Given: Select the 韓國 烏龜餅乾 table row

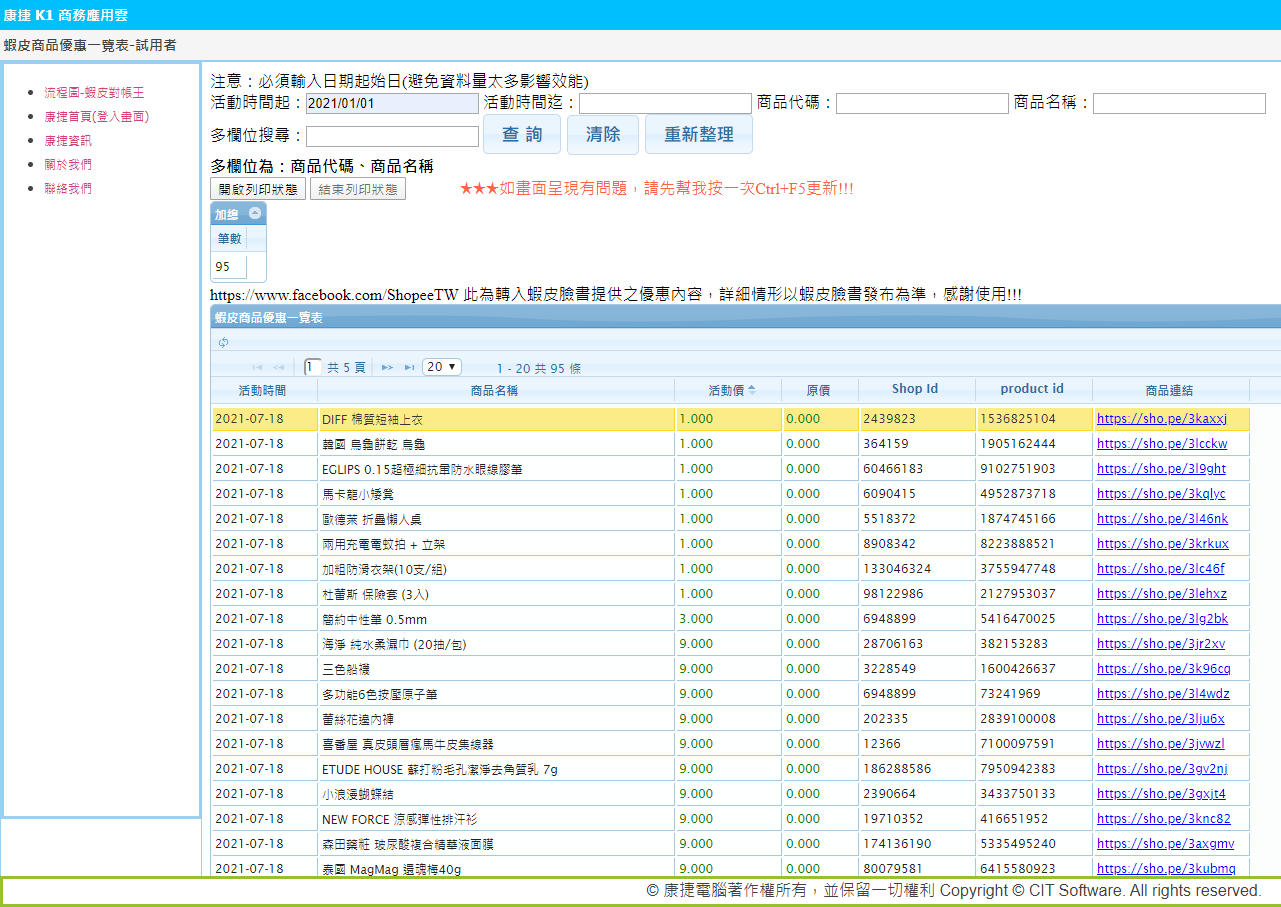Looking at the screenshot, I should pos(495,444).
